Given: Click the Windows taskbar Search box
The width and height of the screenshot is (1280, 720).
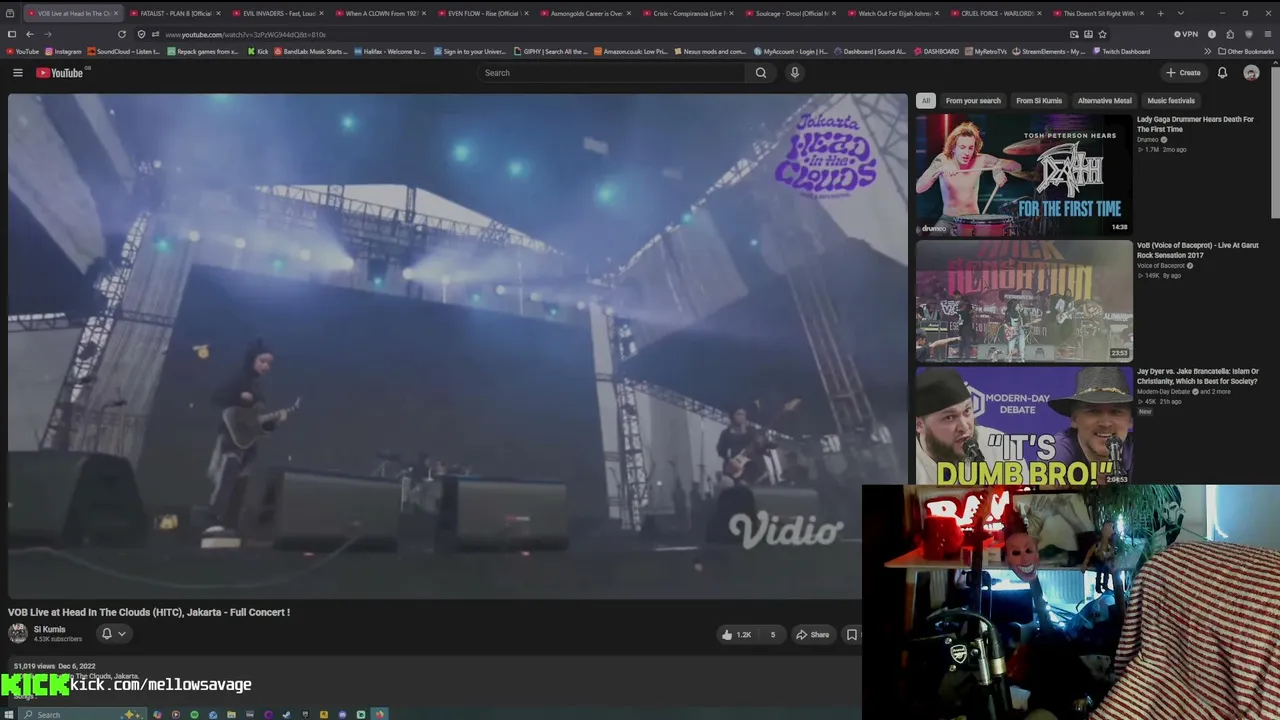Looking at the screenshot, I should click(x=82, y=714).
